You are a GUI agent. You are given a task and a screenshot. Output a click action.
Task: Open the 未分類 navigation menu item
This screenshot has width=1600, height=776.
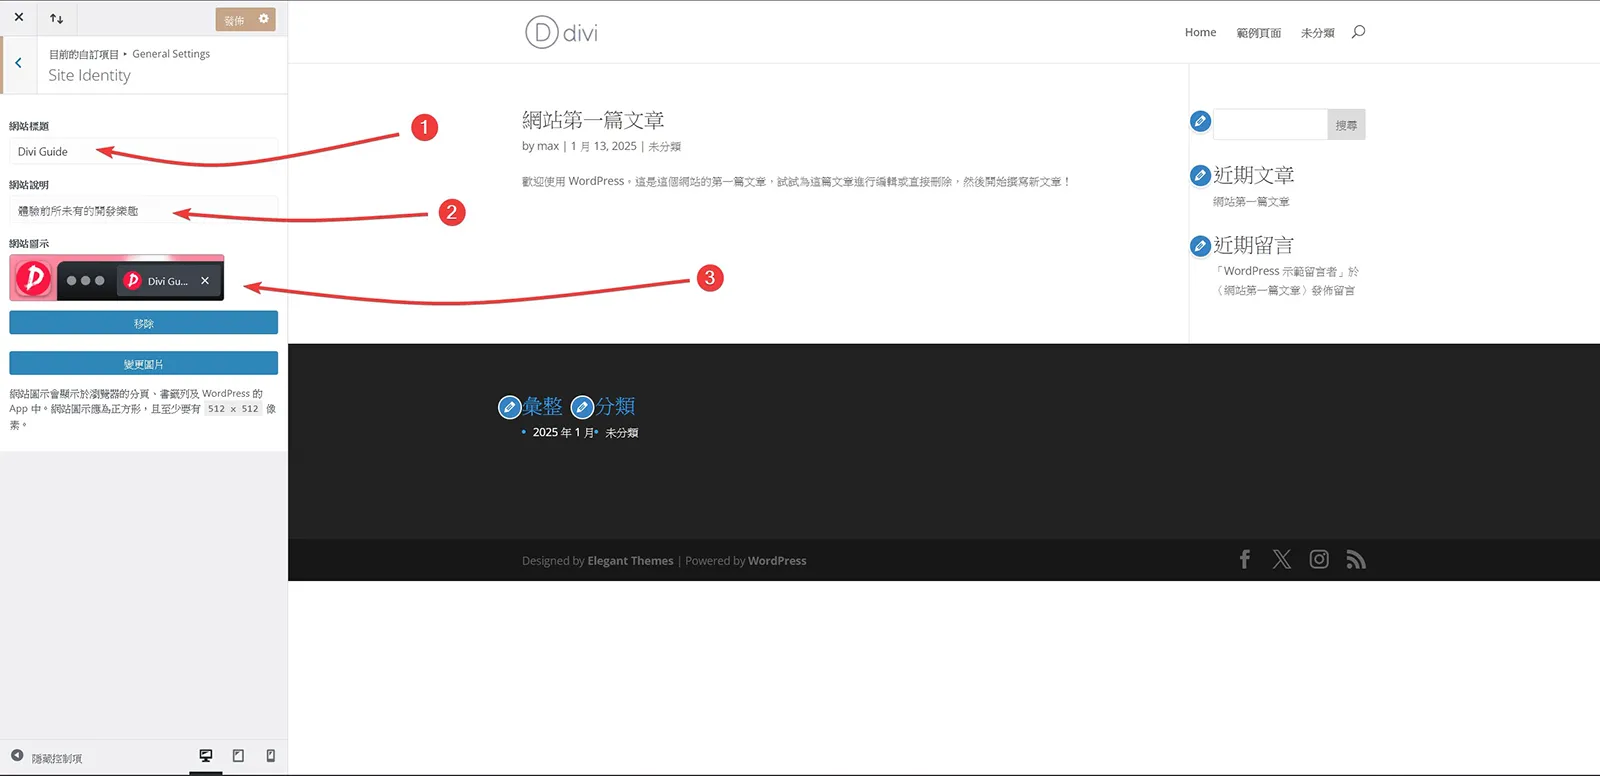coord(1317,33)
